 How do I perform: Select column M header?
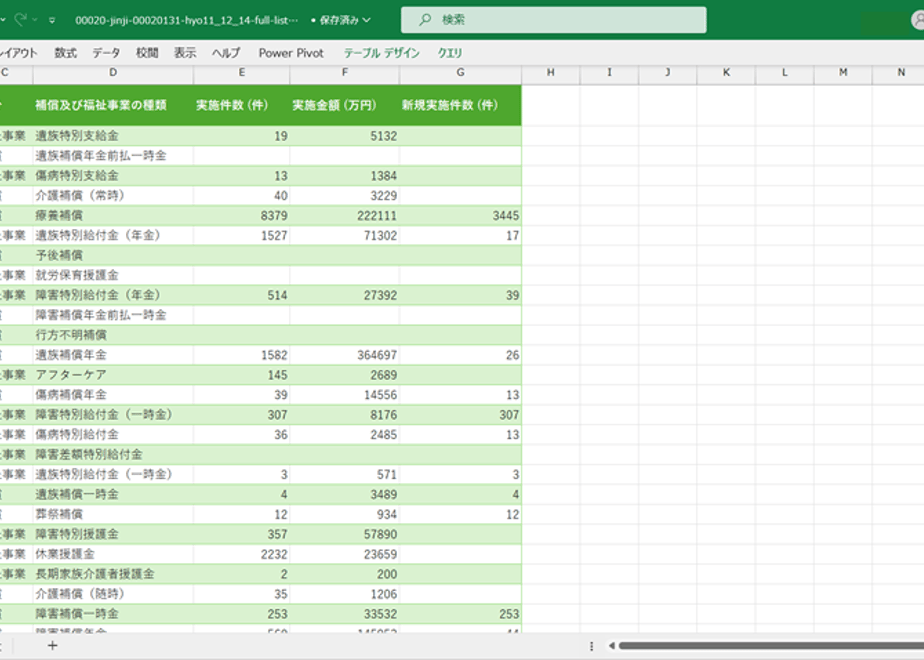pyautogui.click(x=843, y=73)
